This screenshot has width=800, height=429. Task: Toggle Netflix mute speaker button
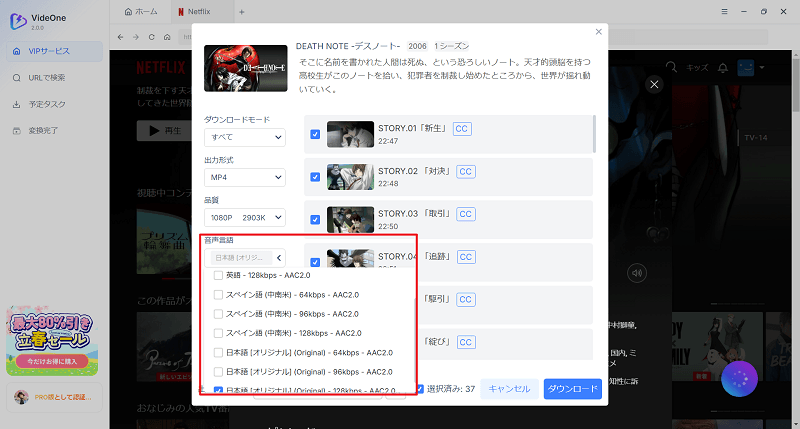637,273
